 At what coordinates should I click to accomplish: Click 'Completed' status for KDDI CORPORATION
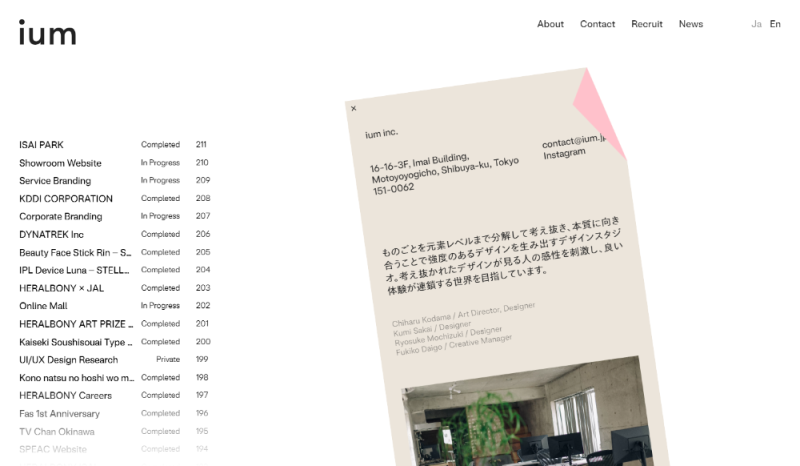[160, 198]
